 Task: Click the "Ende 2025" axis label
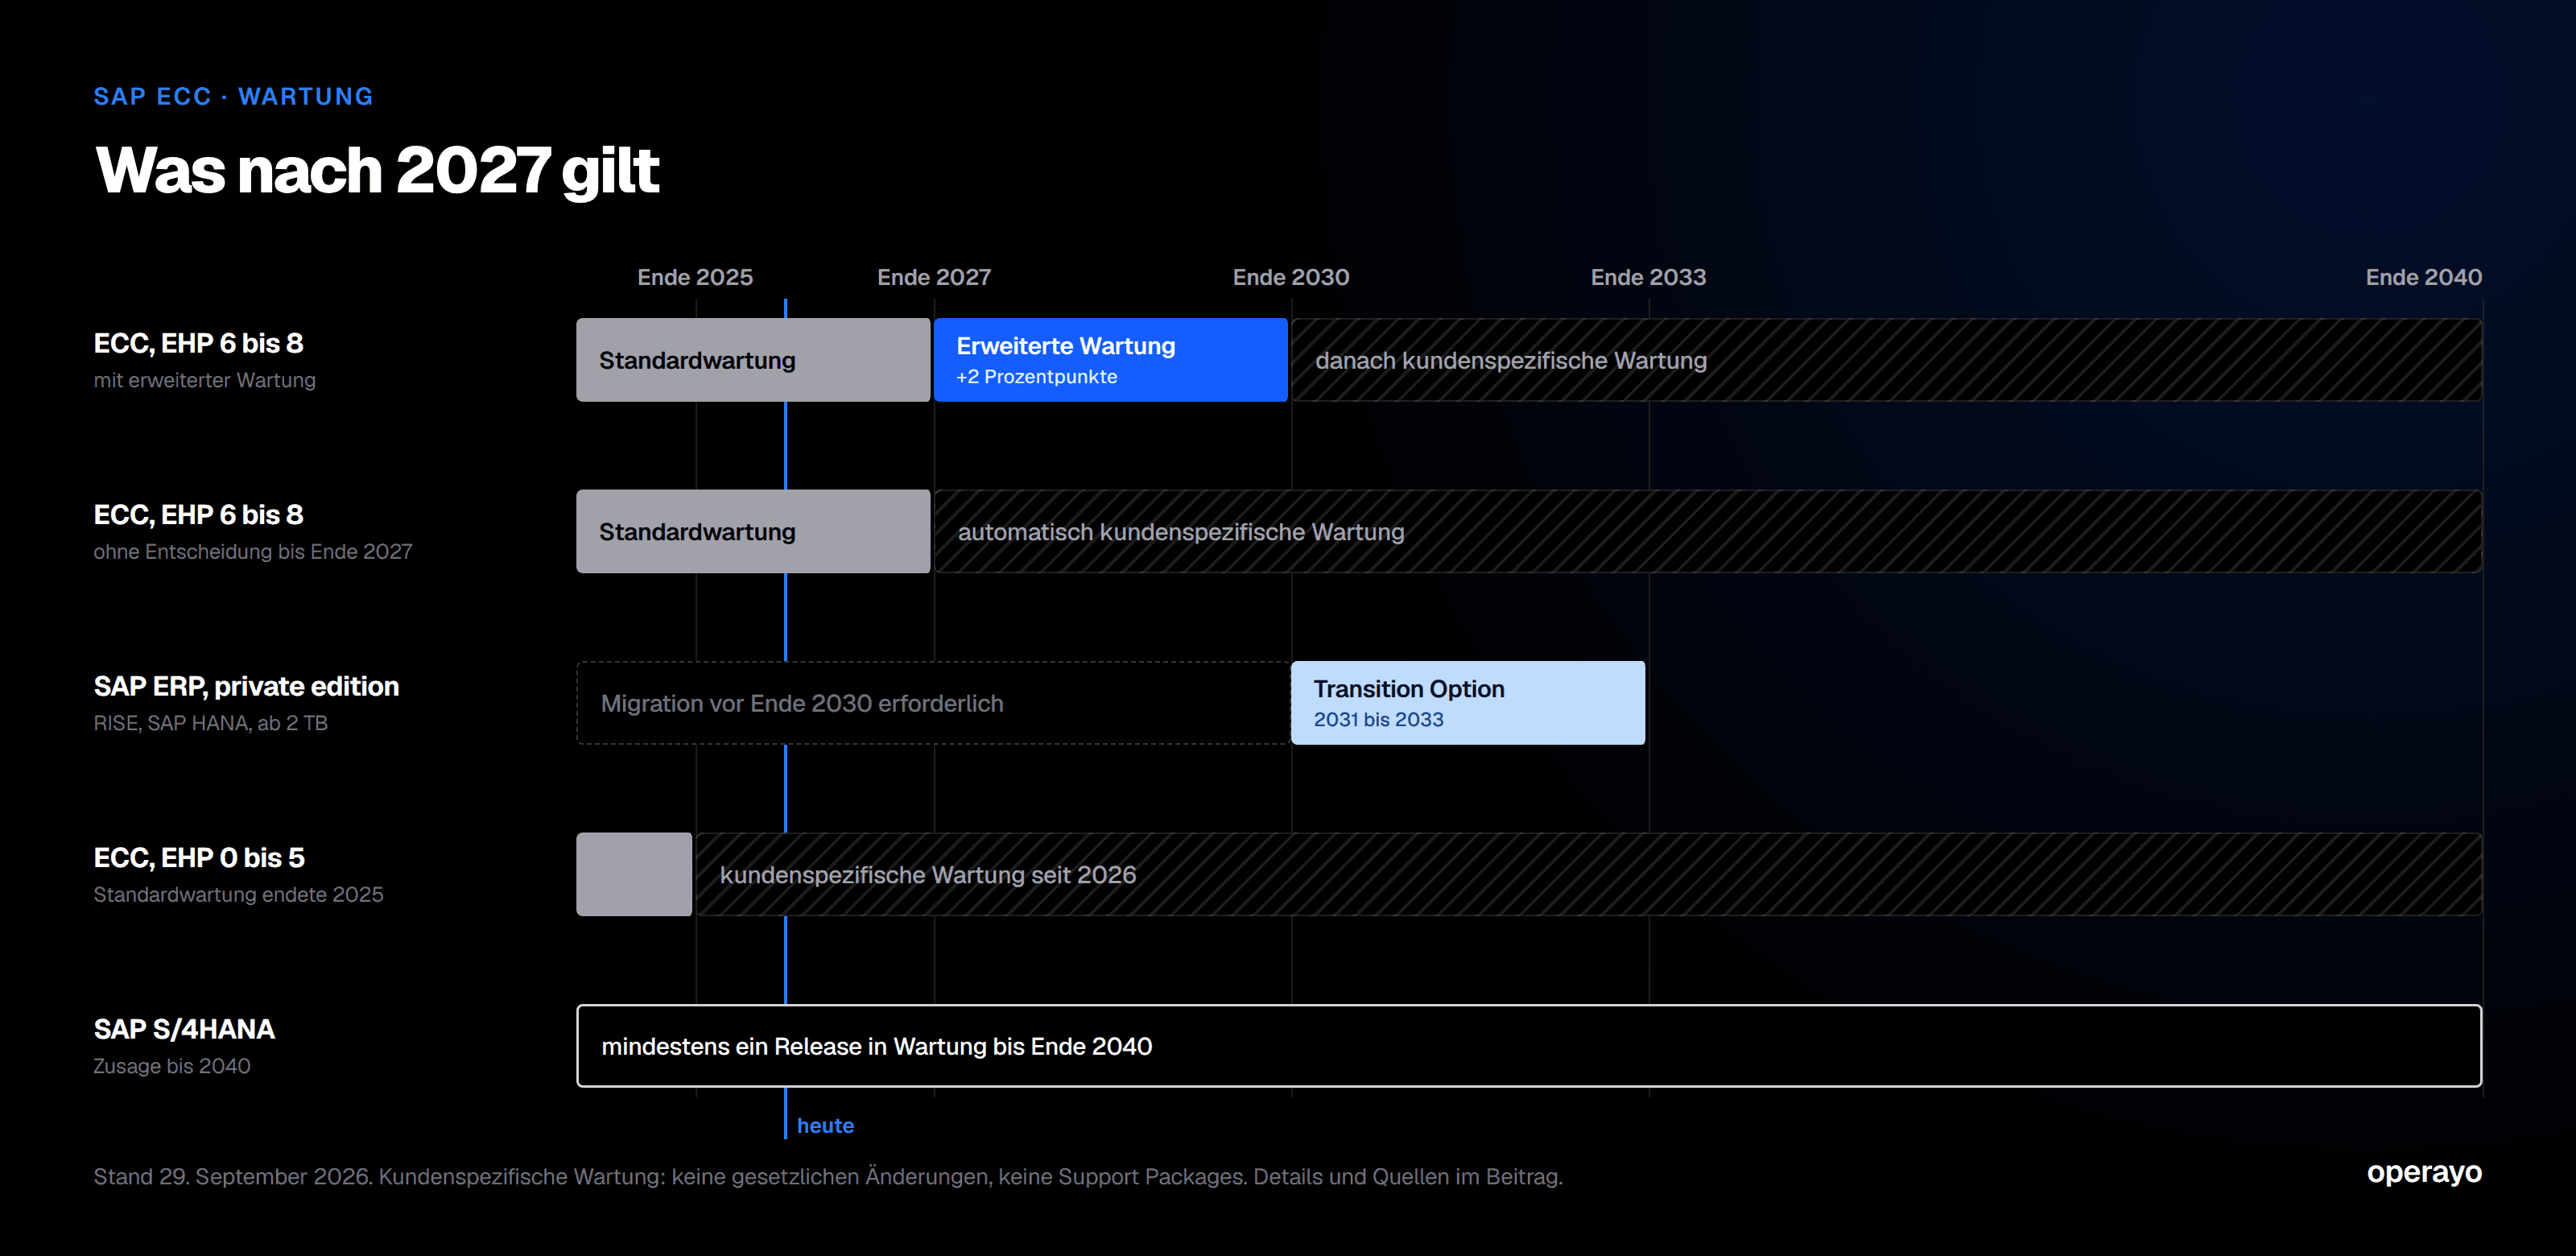tap(695, 277)
